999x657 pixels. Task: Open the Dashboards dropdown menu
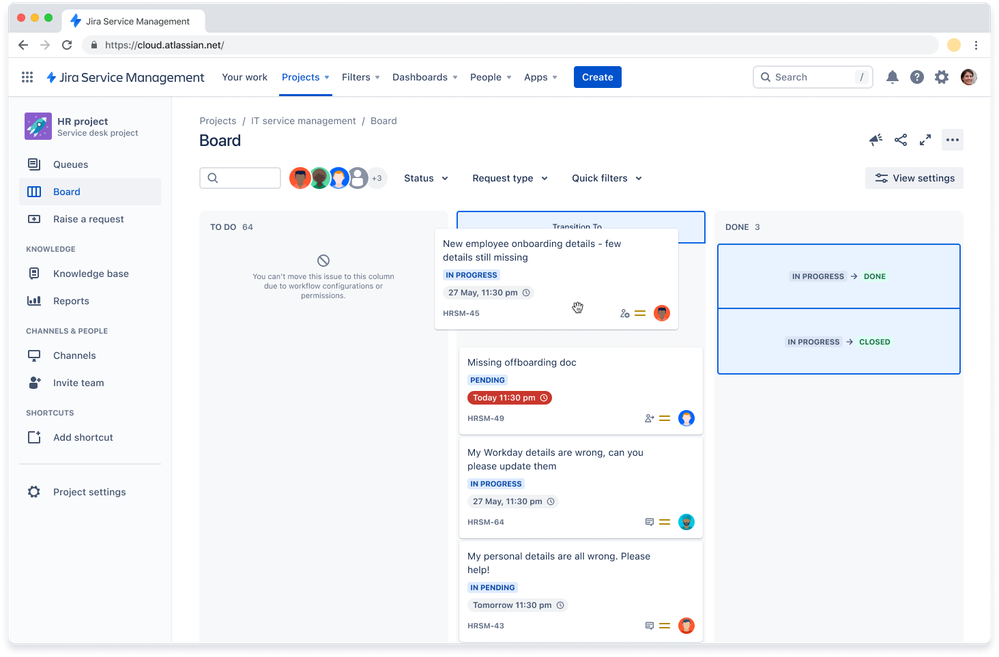coord(425,77)
